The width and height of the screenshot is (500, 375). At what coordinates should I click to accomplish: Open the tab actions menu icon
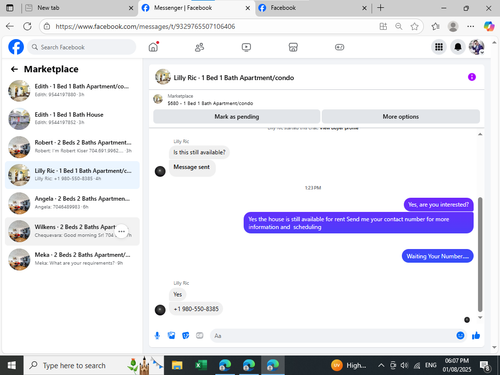click(10, 8)
